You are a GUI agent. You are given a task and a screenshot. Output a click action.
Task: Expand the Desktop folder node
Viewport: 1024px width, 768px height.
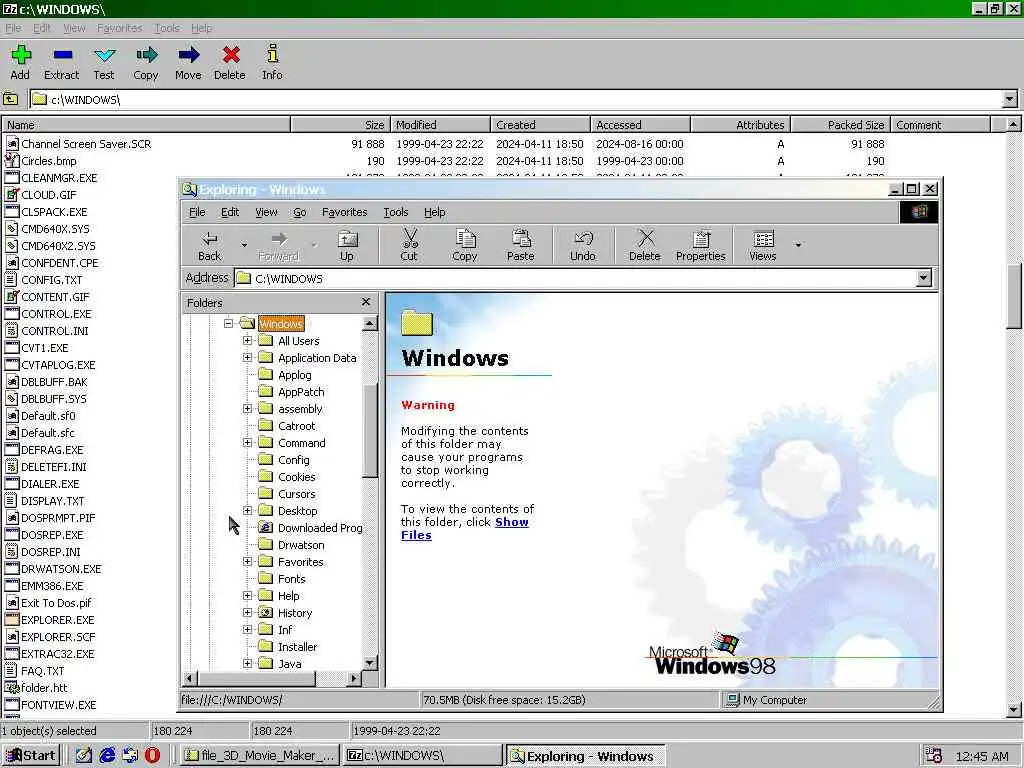[248, 511]
